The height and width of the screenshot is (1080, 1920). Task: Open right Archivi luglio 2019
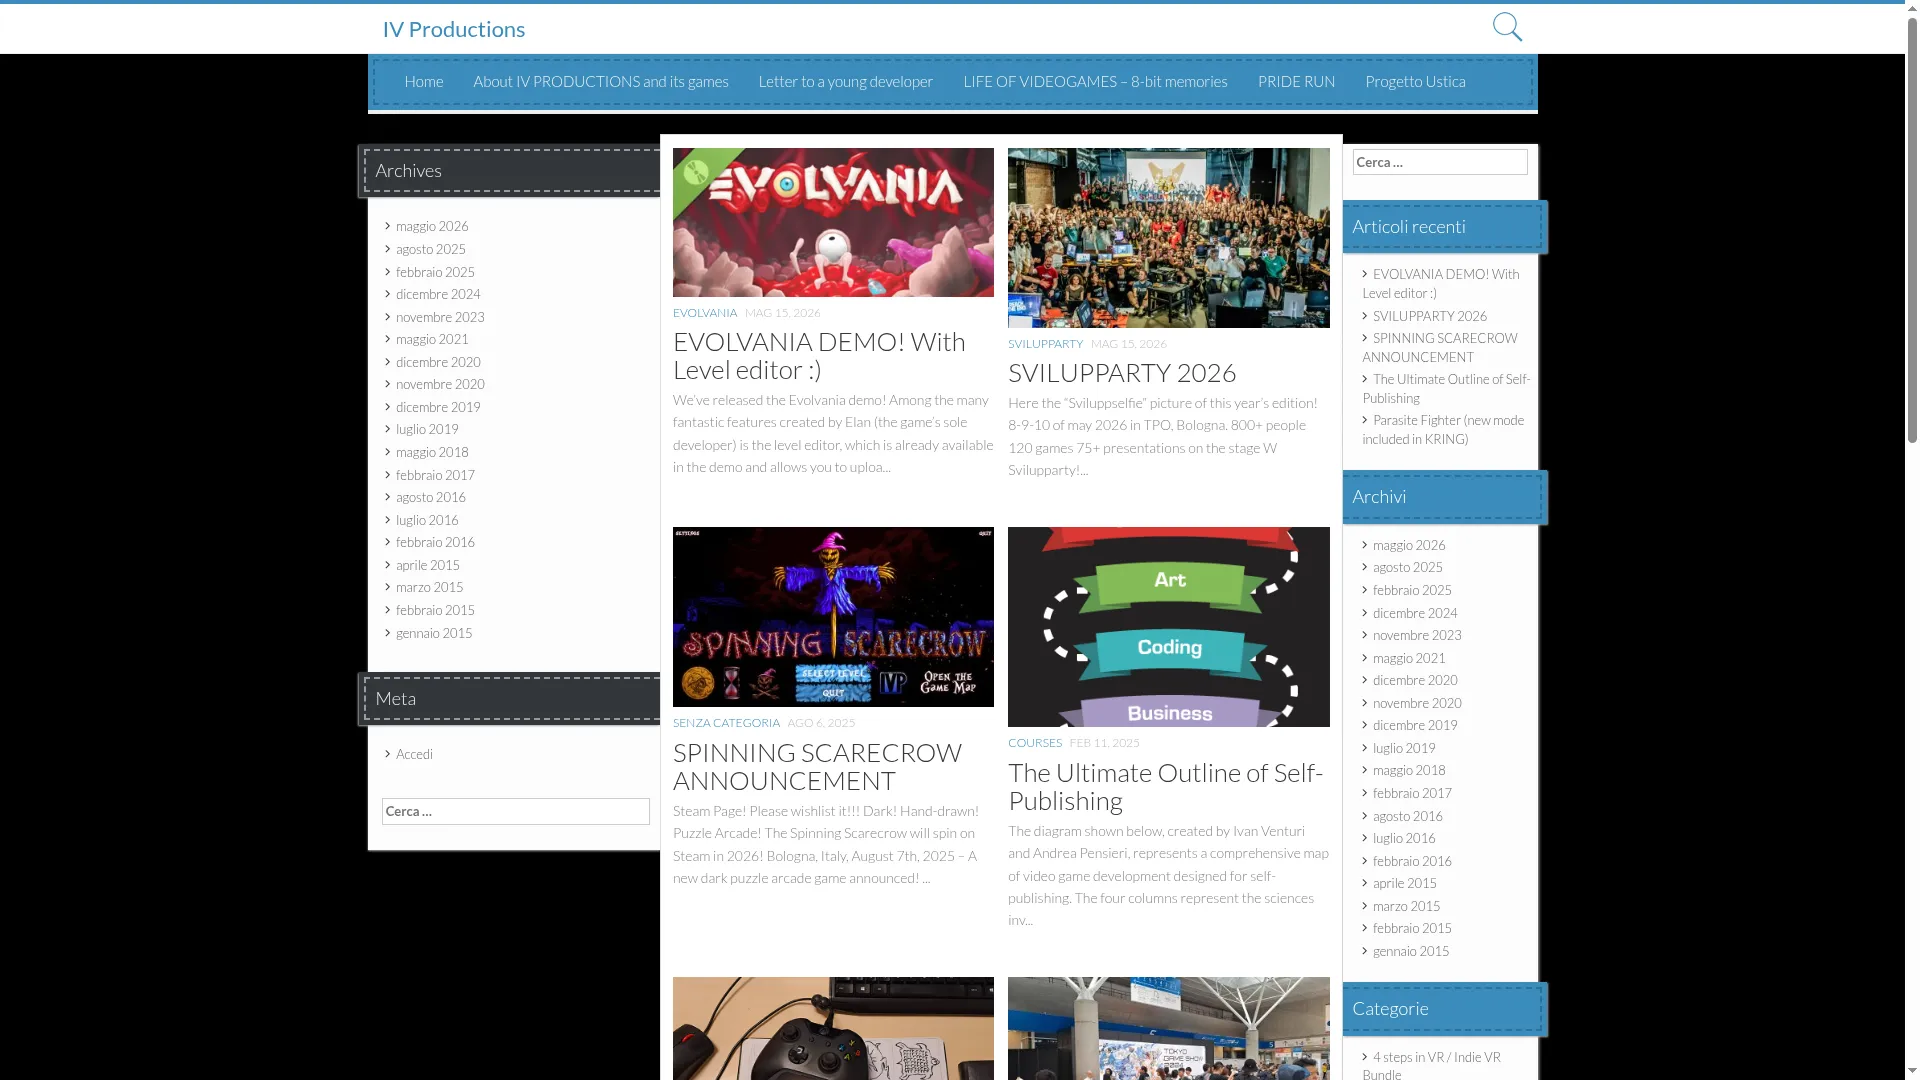(x=1404, y=748)
